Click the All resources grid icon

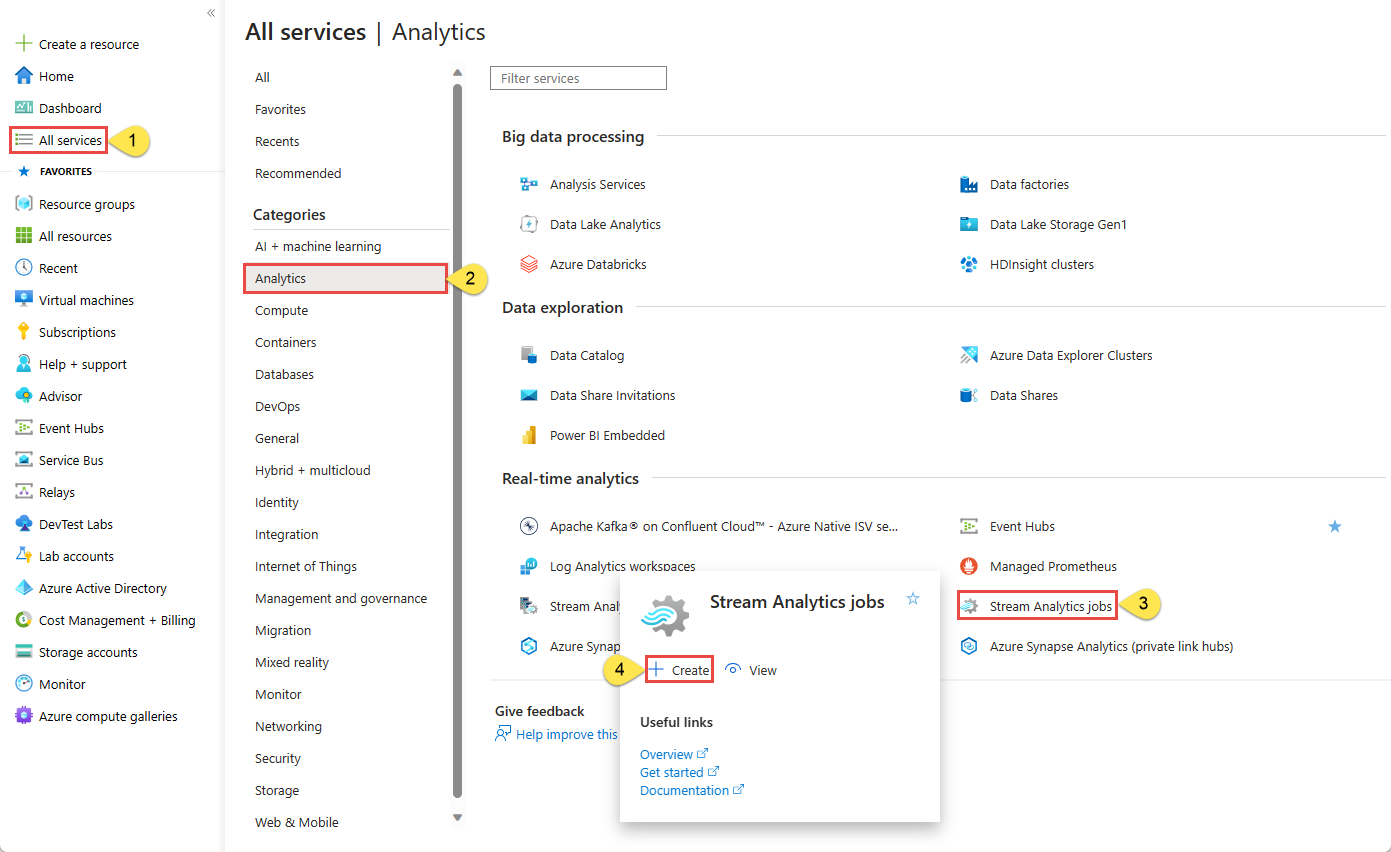point(24,236)
